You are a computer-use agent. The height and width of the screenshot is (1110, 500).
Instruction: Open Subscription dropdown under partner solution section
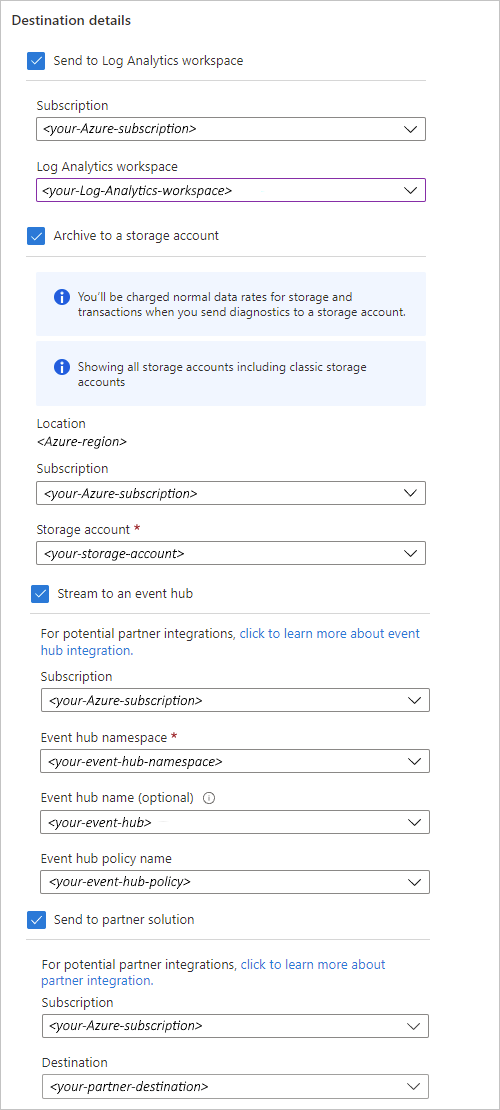(235, 1026)
